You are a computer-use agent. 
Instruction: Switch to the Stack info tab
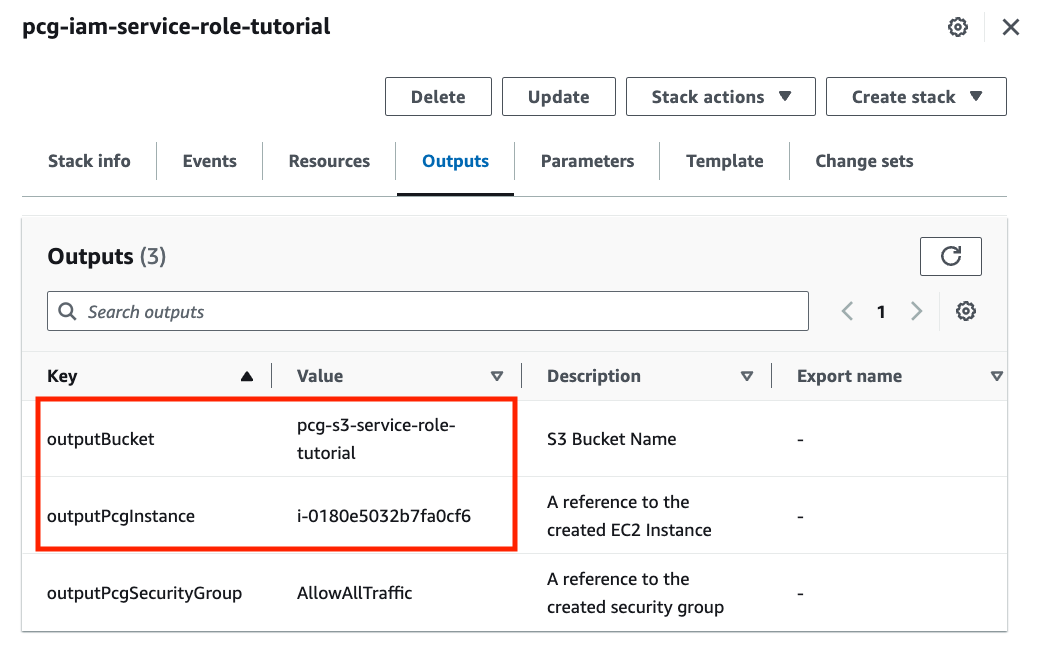click(x=89, y=161)
